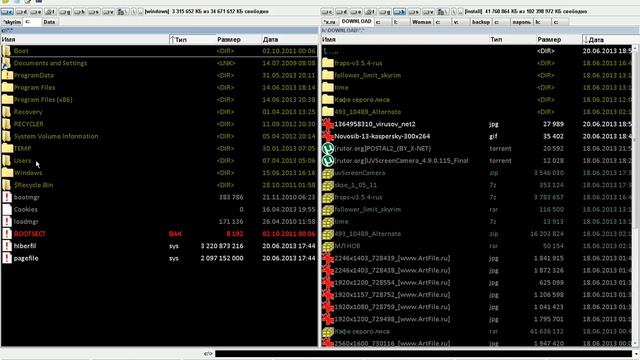This screenshot has height=360, width=640.
Task: Select drive g in left panel drive bar
Action: [65, 12]
